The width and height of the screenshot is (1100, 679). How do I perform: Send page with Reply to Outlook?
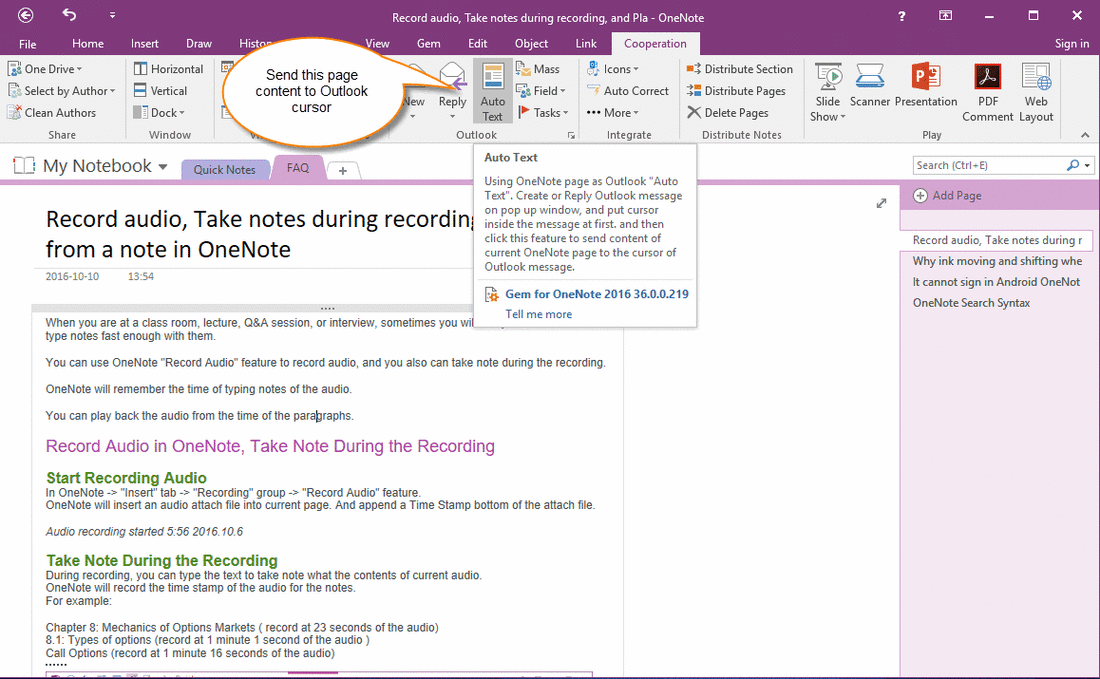[x=452, y=90]
